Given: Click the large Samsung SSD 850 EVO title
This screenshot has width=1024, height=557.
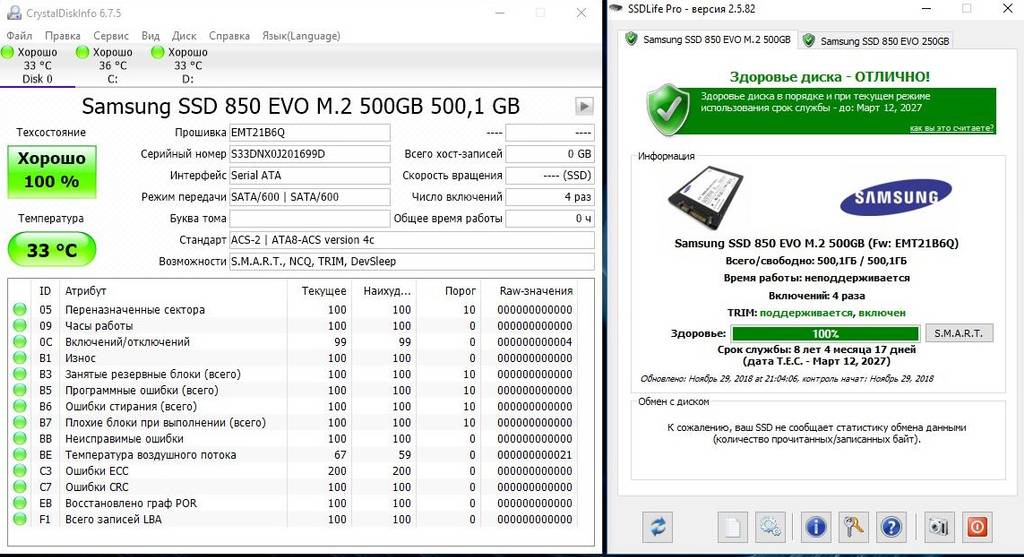Looking at the screenshot, I should tap(300, 106).
